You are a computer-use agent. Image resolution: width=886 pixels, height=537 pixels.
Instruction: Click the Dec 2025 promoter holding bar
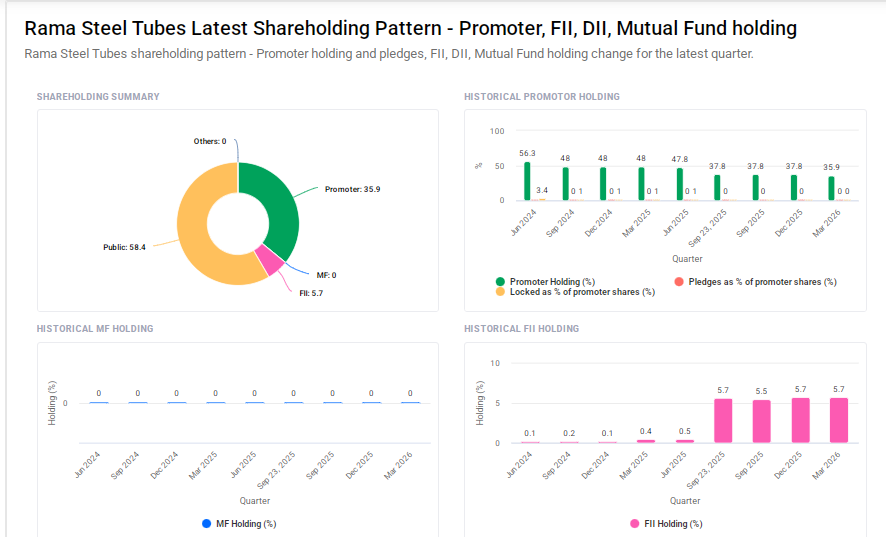pyautogui.click(x=794, y=188)
